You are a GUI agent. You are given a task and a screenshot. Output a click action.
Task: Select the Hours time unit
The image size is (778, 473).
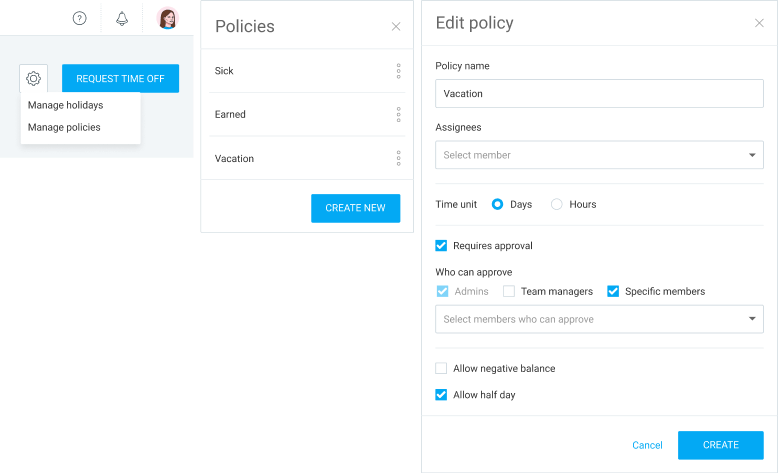557,204
